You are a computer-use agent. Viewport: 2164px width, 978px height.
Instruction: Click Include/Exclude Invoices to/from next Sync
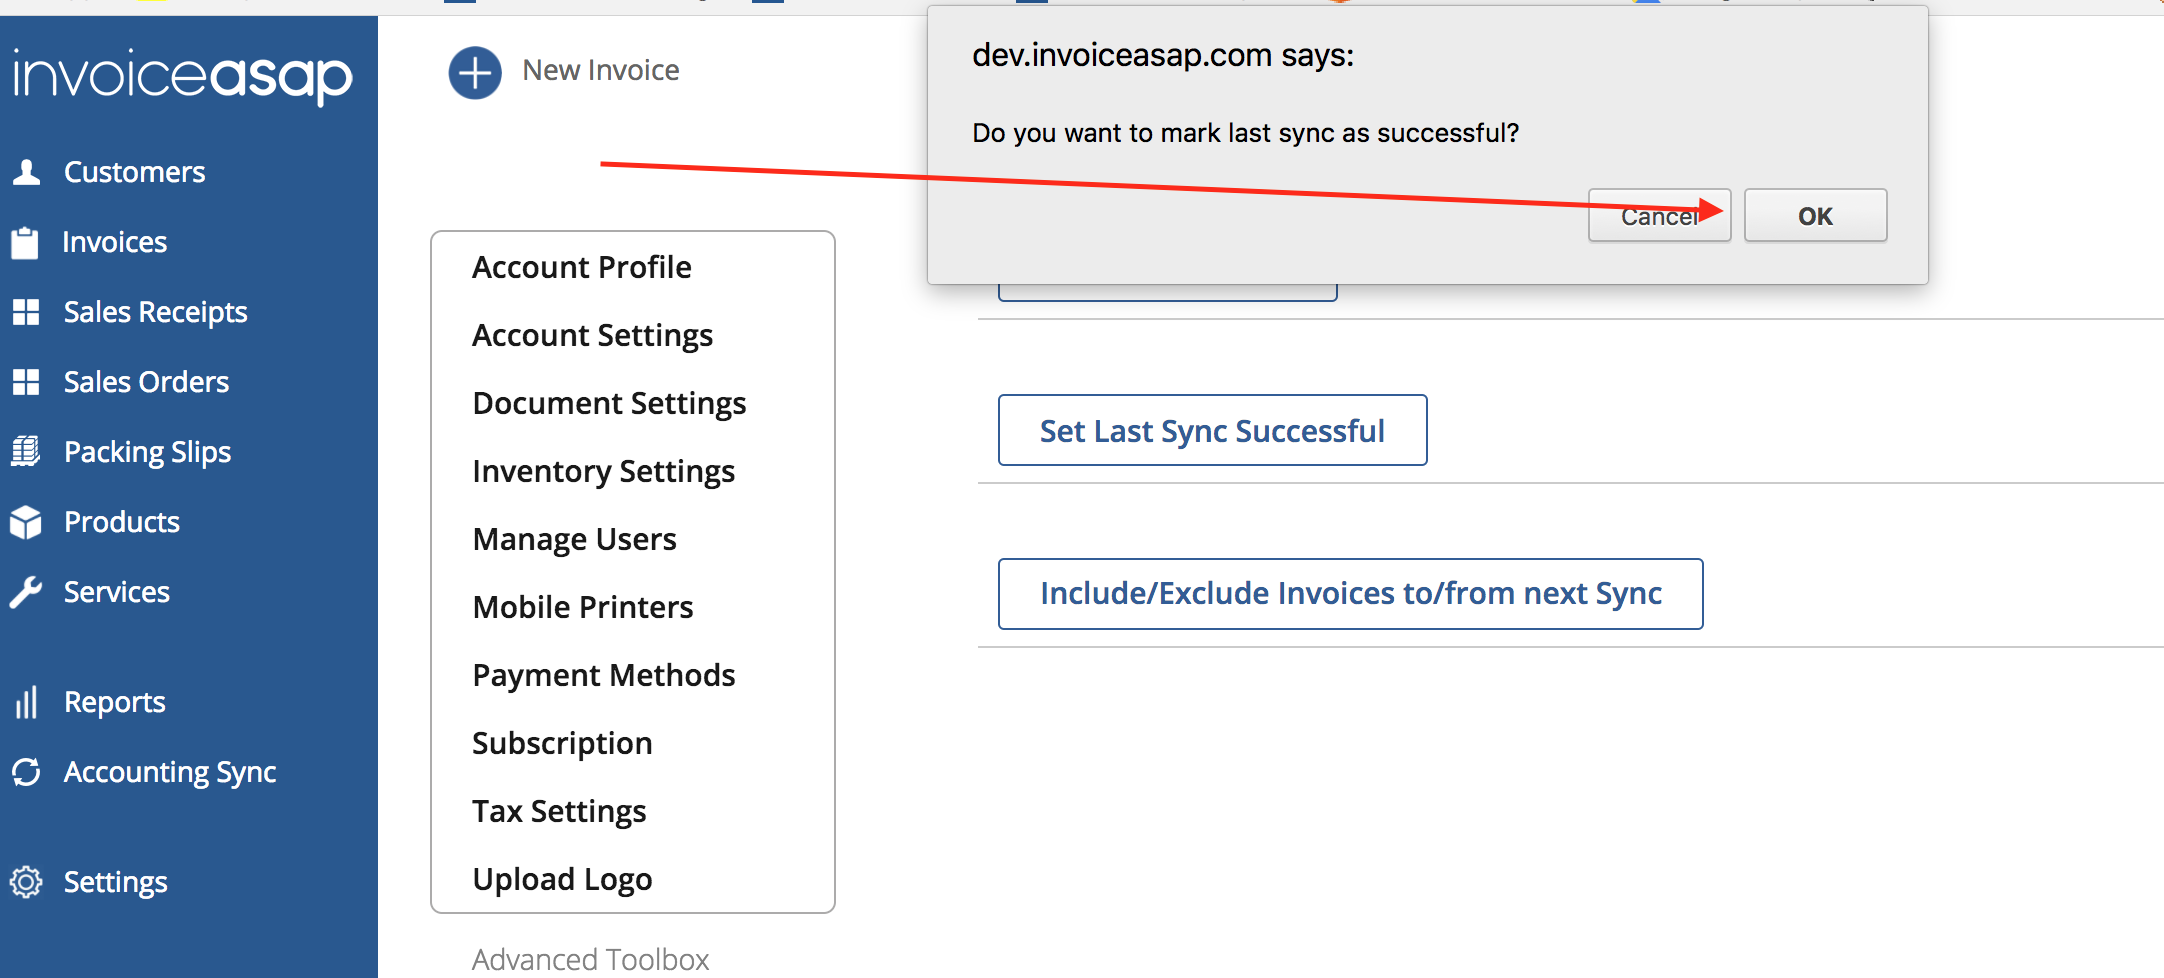pyautogui.click(x=1350, y=594)
